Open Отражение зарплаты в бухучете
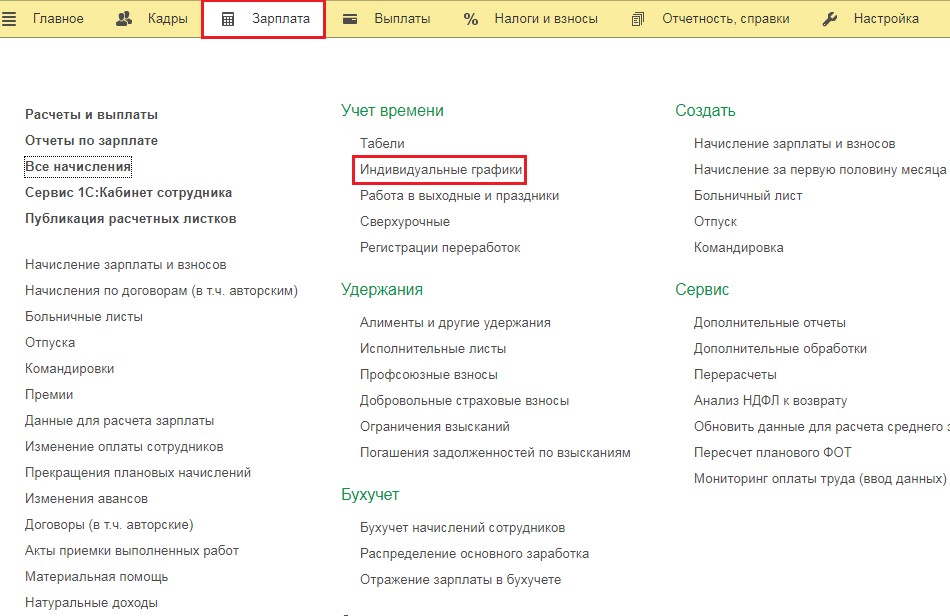 coord(460,580)
